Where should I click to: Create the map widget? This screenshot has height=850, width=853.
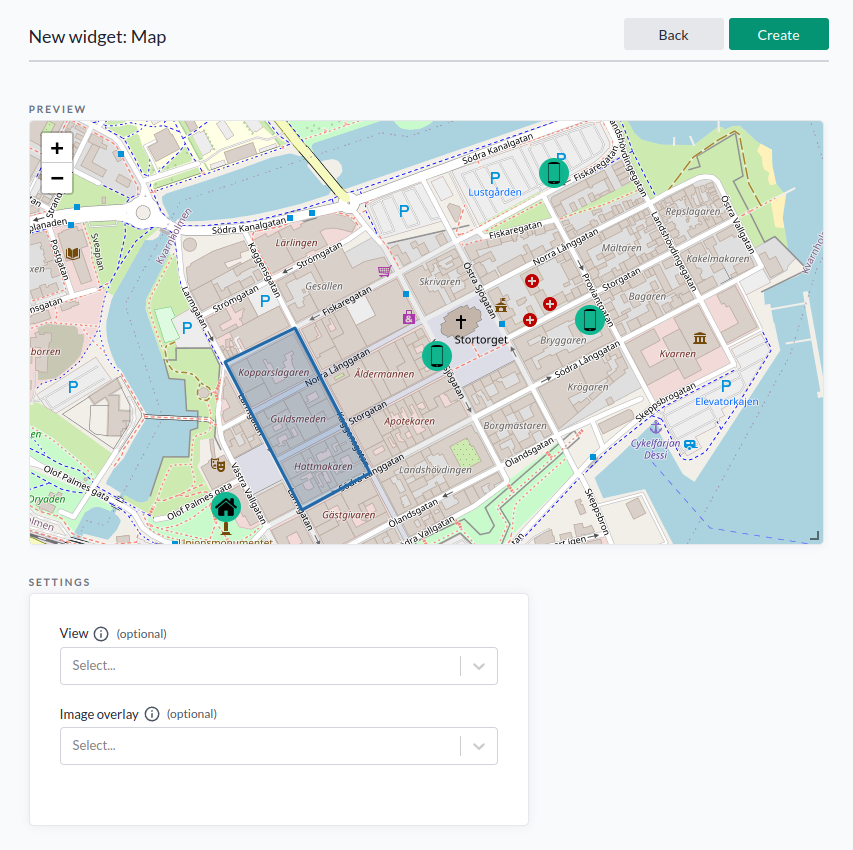pyautogui.click(x=778, y=34)
